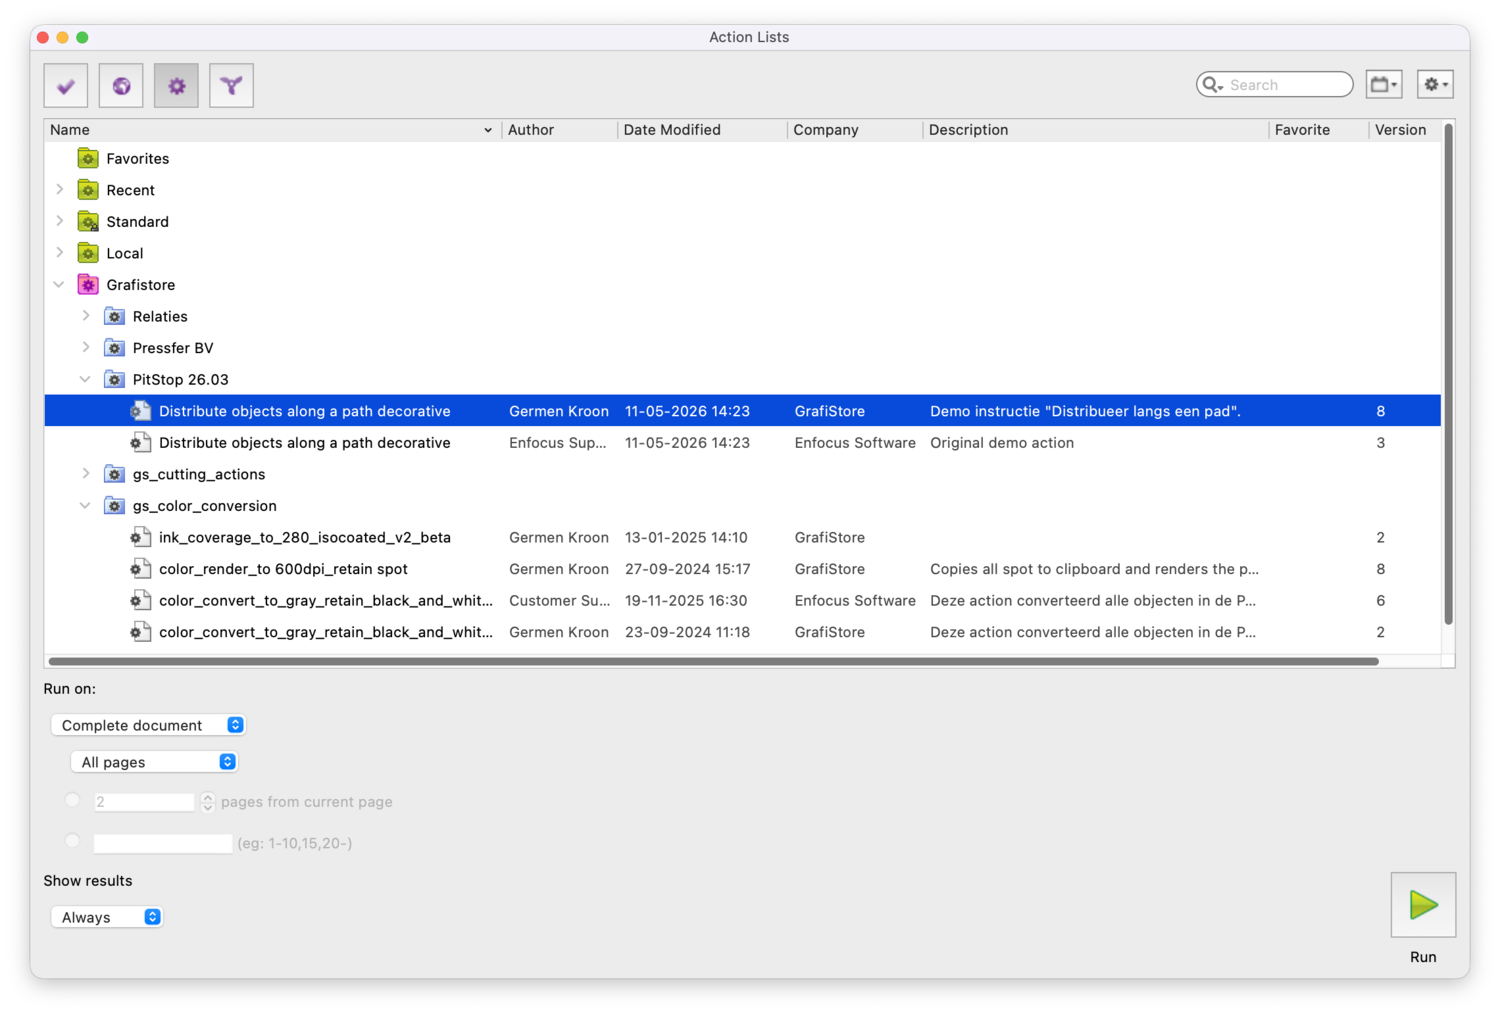Click the 'Original demo action' description

1002,443
